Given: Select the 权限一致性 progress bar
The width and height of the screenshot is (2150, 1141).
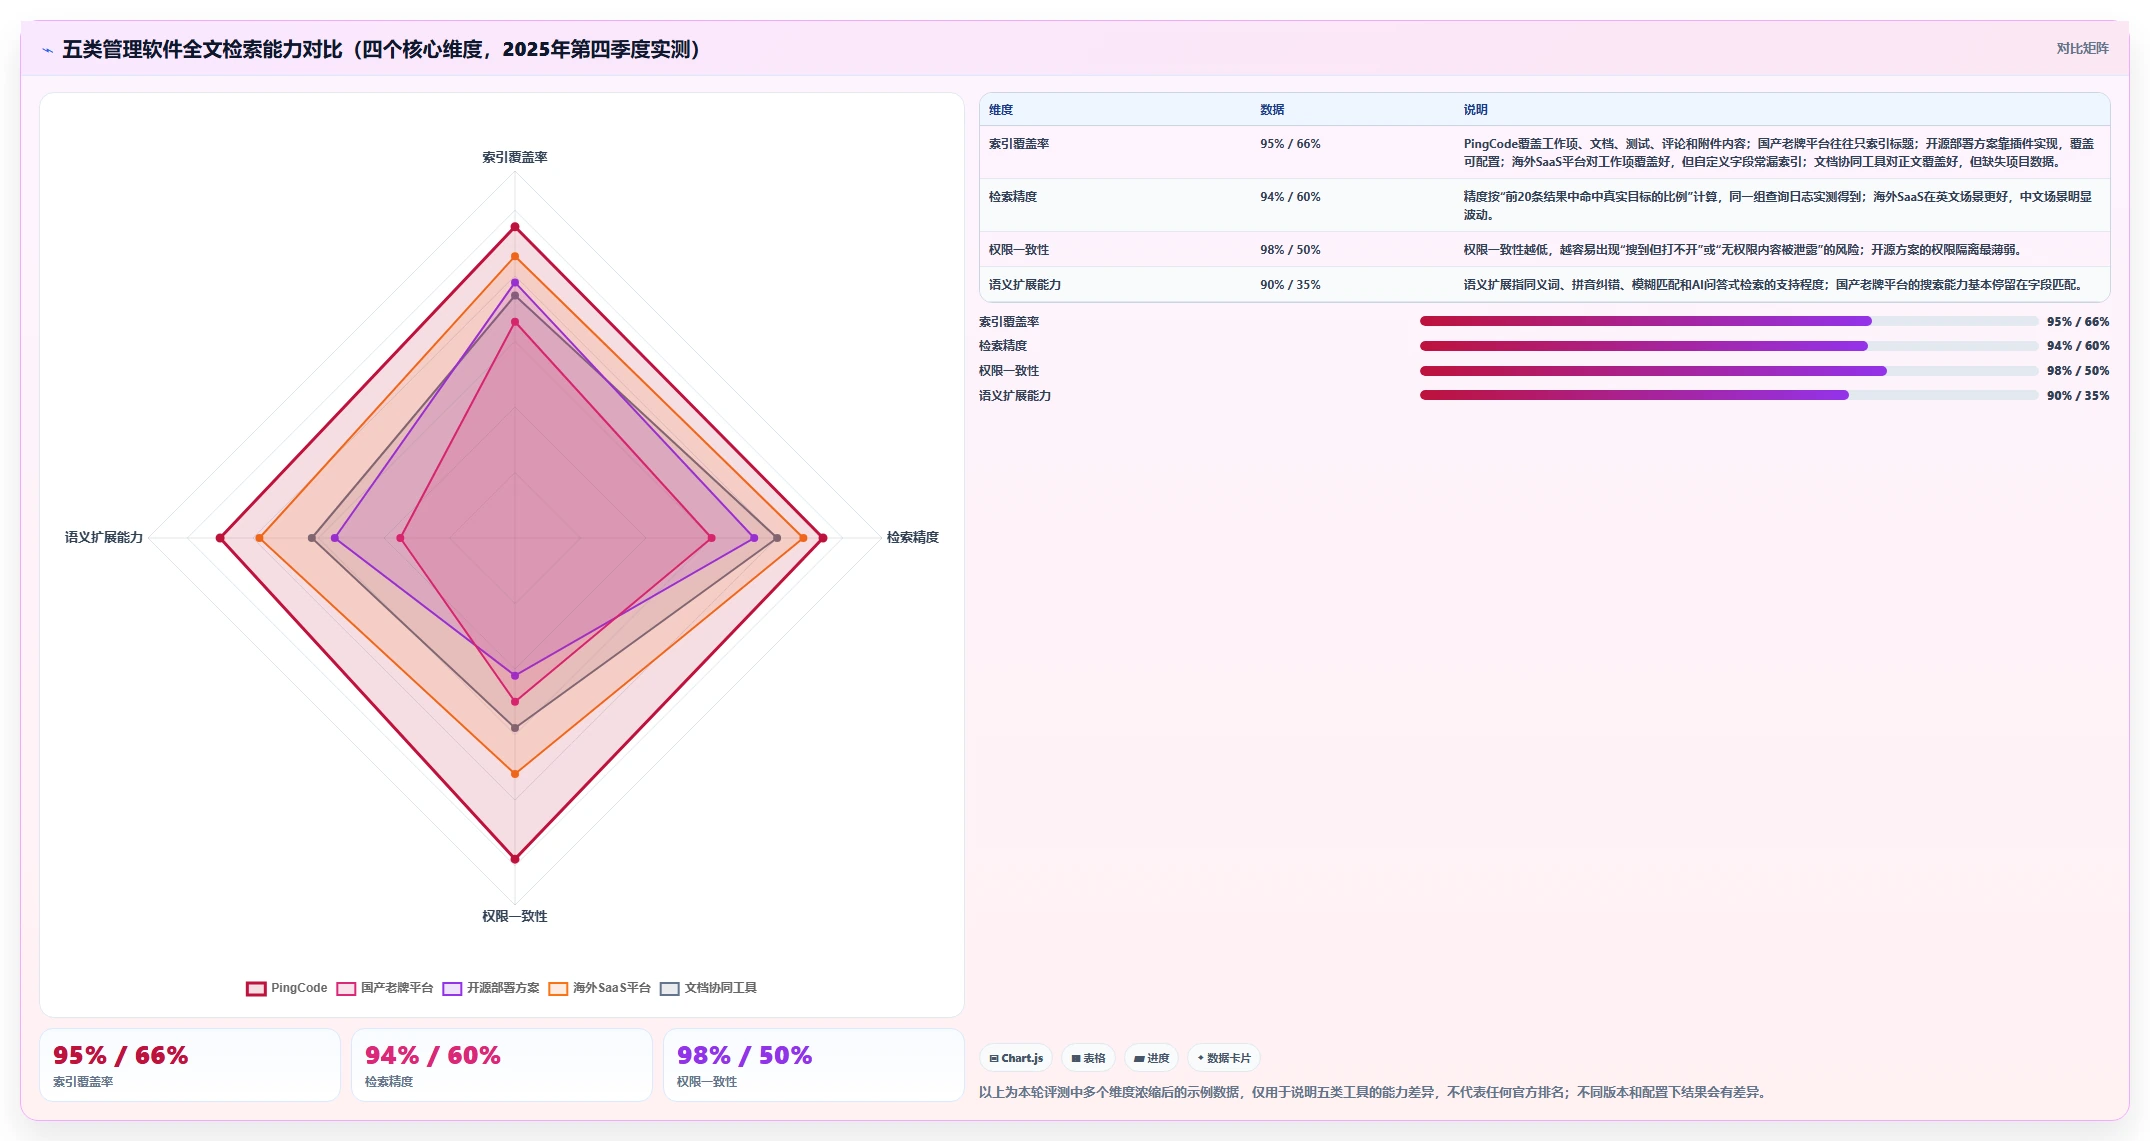Looking at the screenshot, I should (x=1728, y=371).
